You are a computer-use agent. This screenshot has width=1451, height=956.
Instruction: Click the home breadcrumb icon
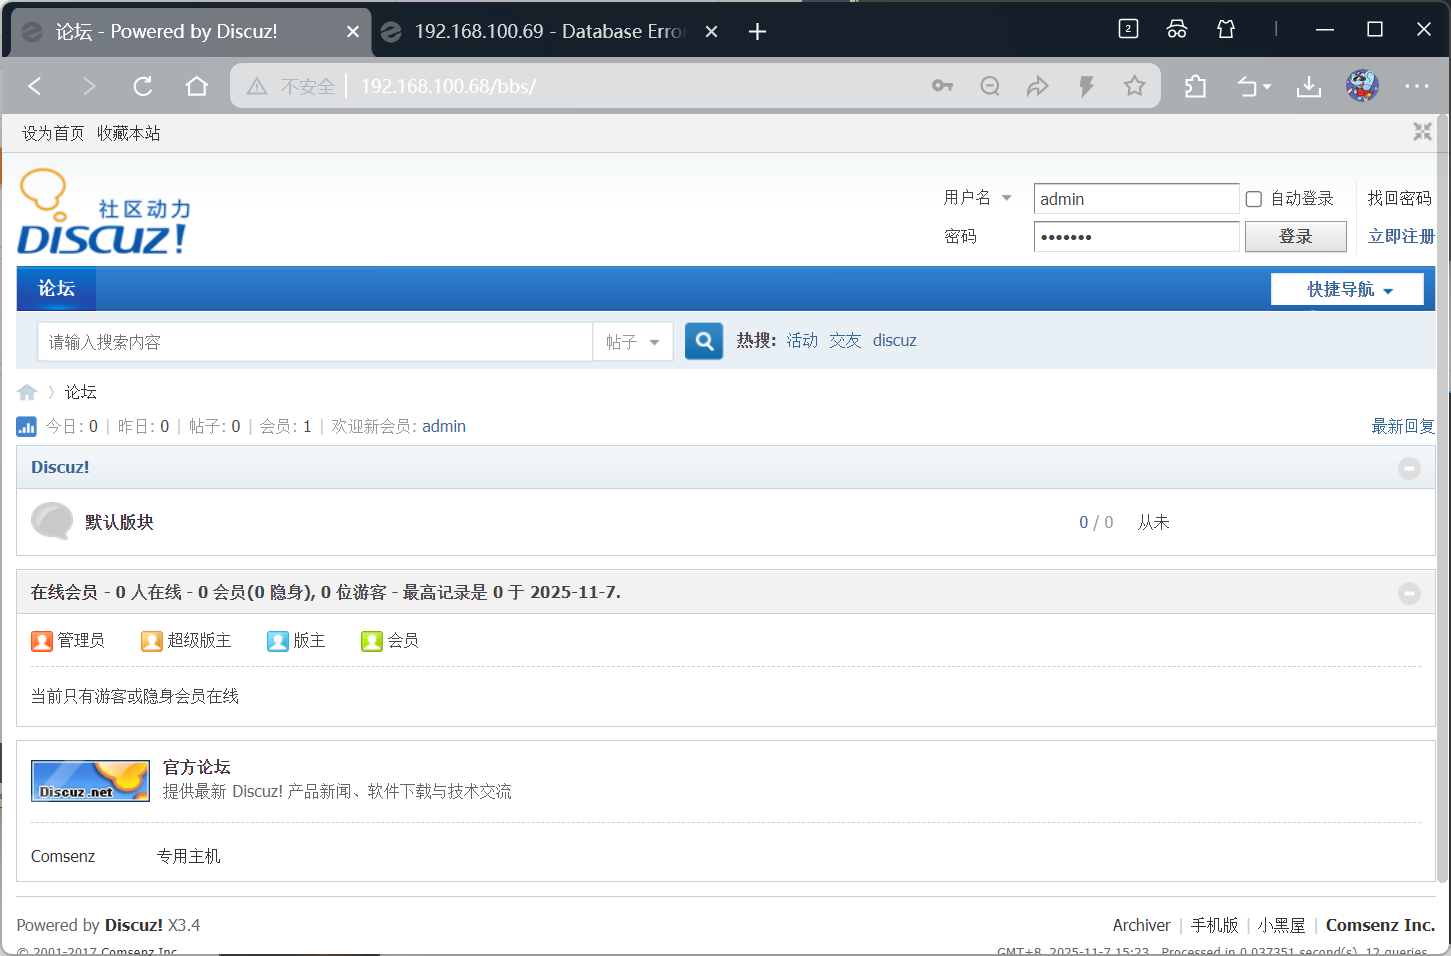(x=27, y=392)
